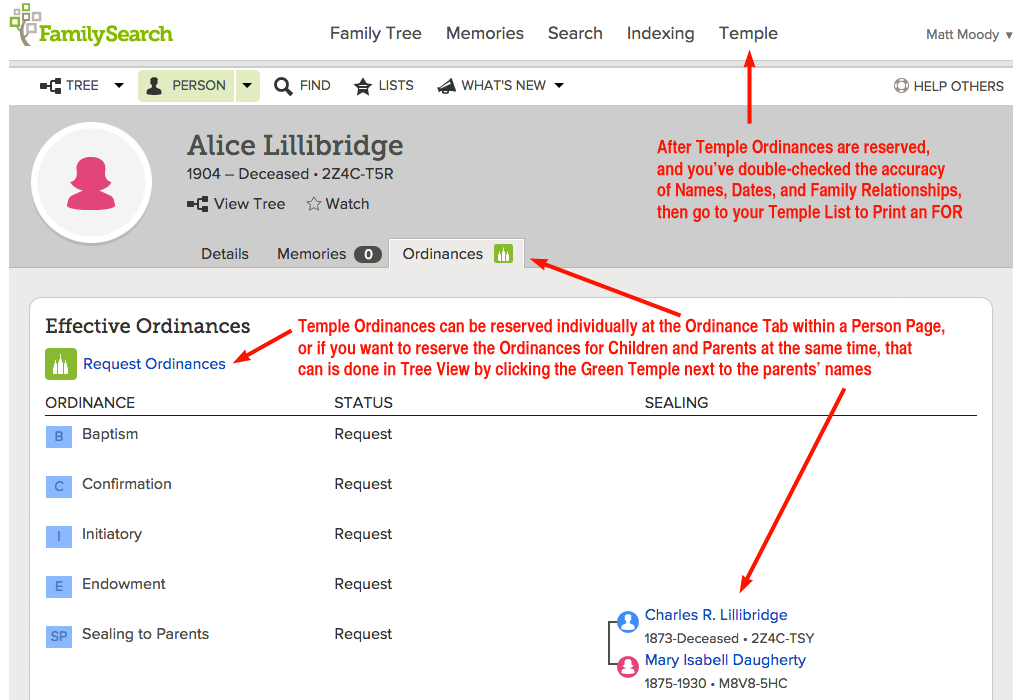The height and width of the screenshot is (700, 1023).
Task: Click the Help Others lifesaver icon
Action: 901,85
